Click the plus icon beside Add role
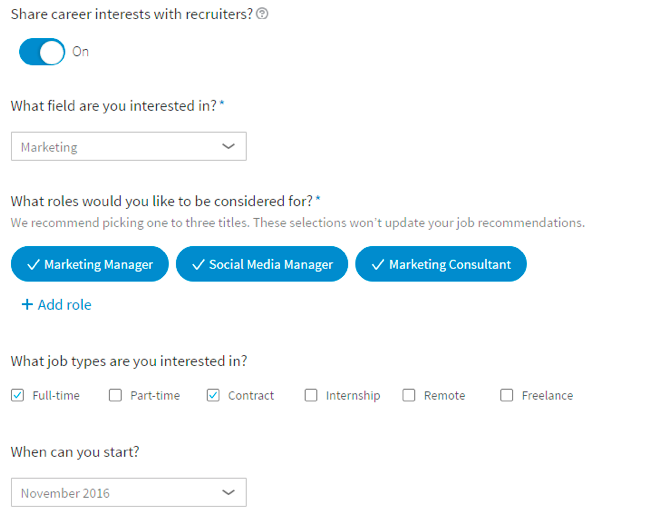648x517 pixels. (27, 305)
